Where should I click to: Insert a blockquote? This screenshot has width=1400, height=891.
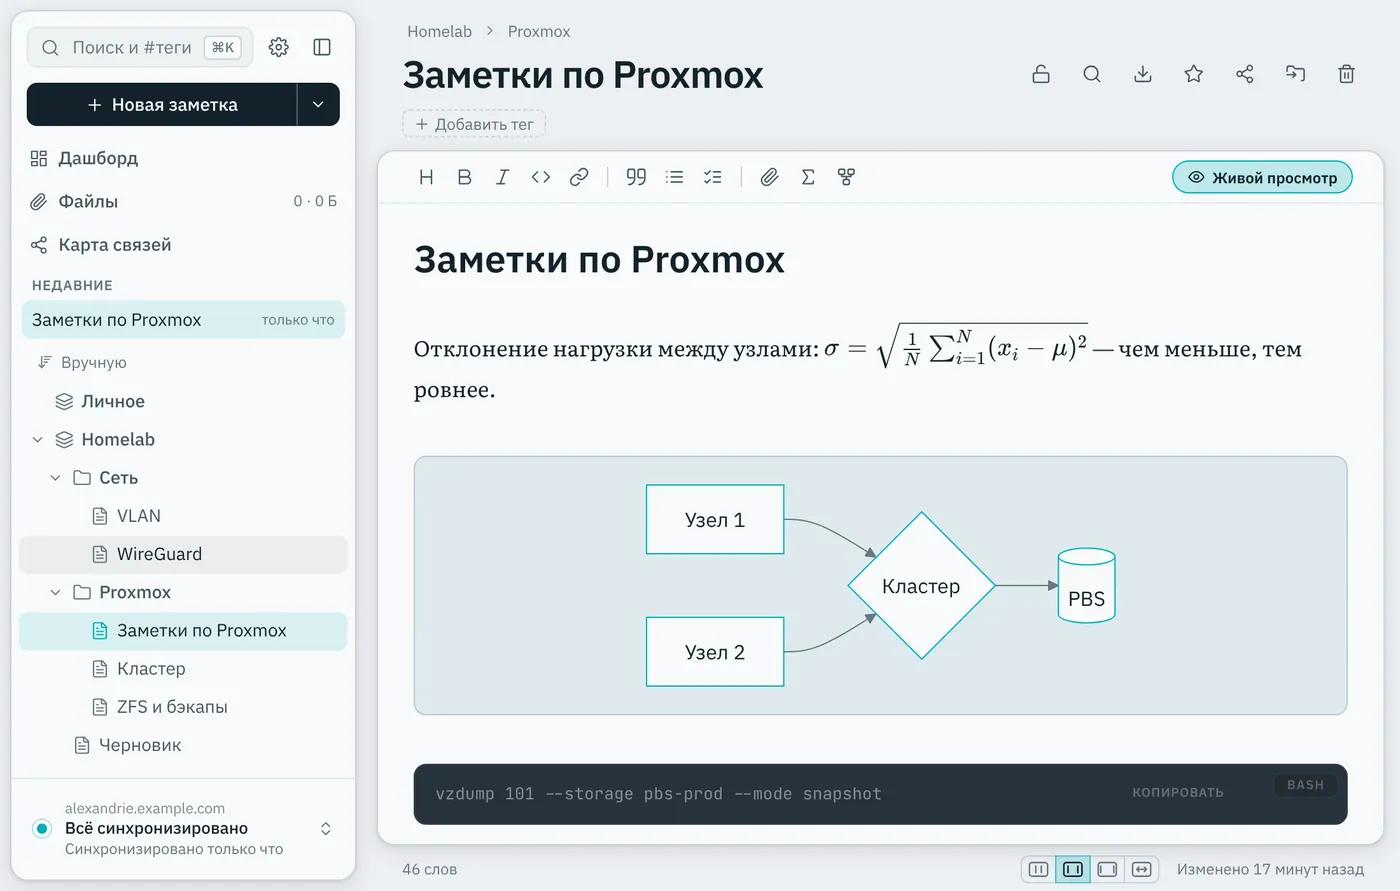(636, 177)
